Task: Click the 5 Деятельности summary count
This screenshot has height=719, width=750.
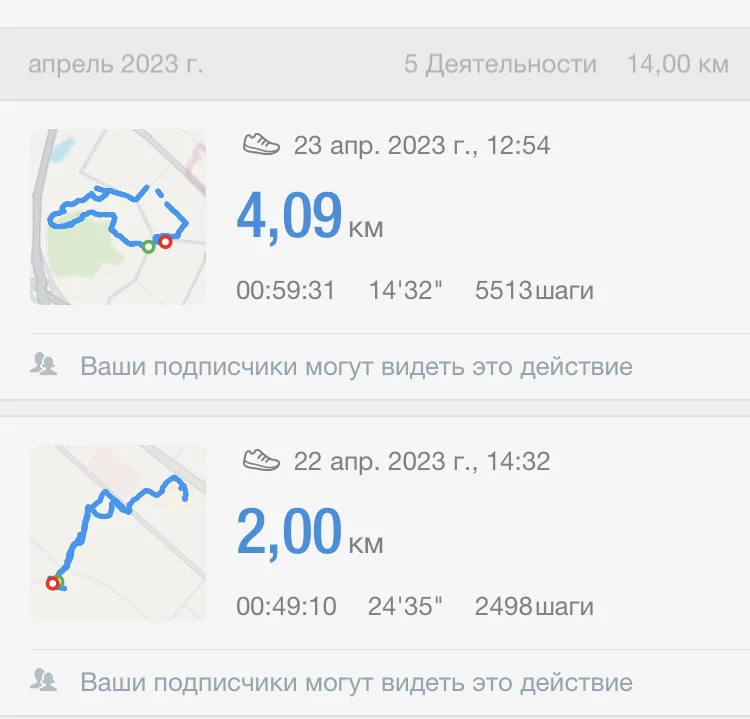Action: click(500, 65)
